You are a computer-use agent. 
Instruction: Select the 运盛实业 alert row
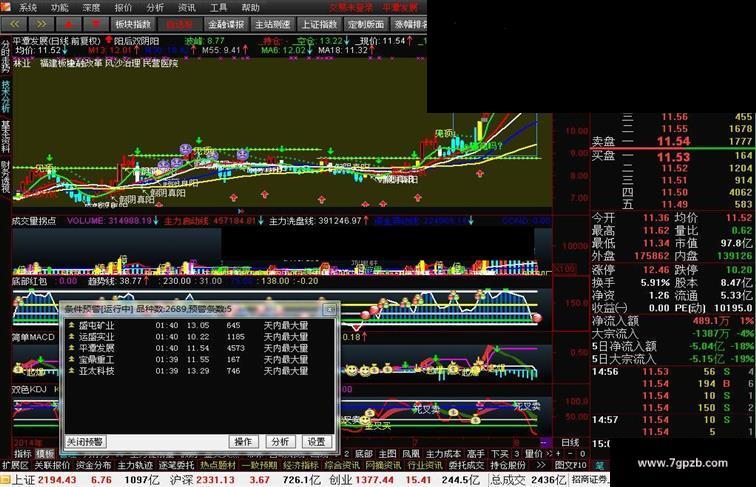click(199, 337)
